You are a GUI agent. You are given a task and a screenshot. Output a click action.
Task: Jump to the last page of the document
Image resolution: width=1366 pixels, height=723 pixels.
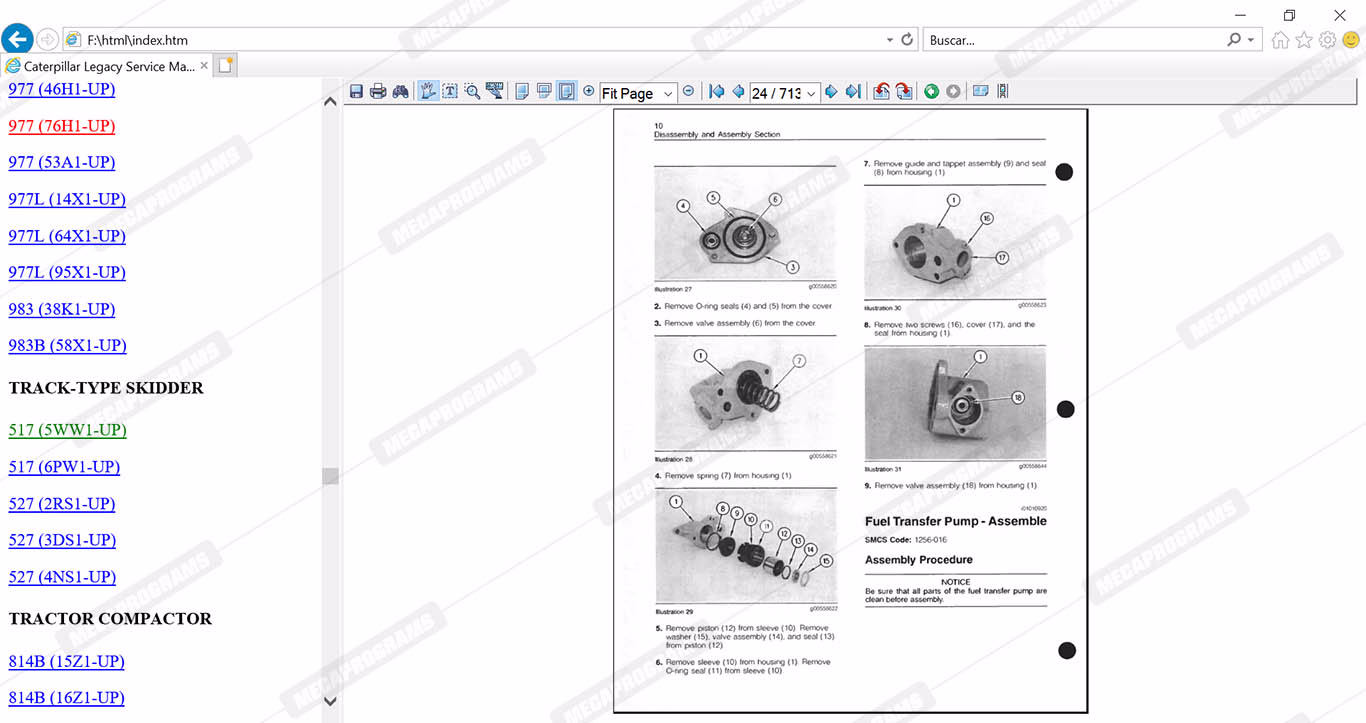click(853, 92)
